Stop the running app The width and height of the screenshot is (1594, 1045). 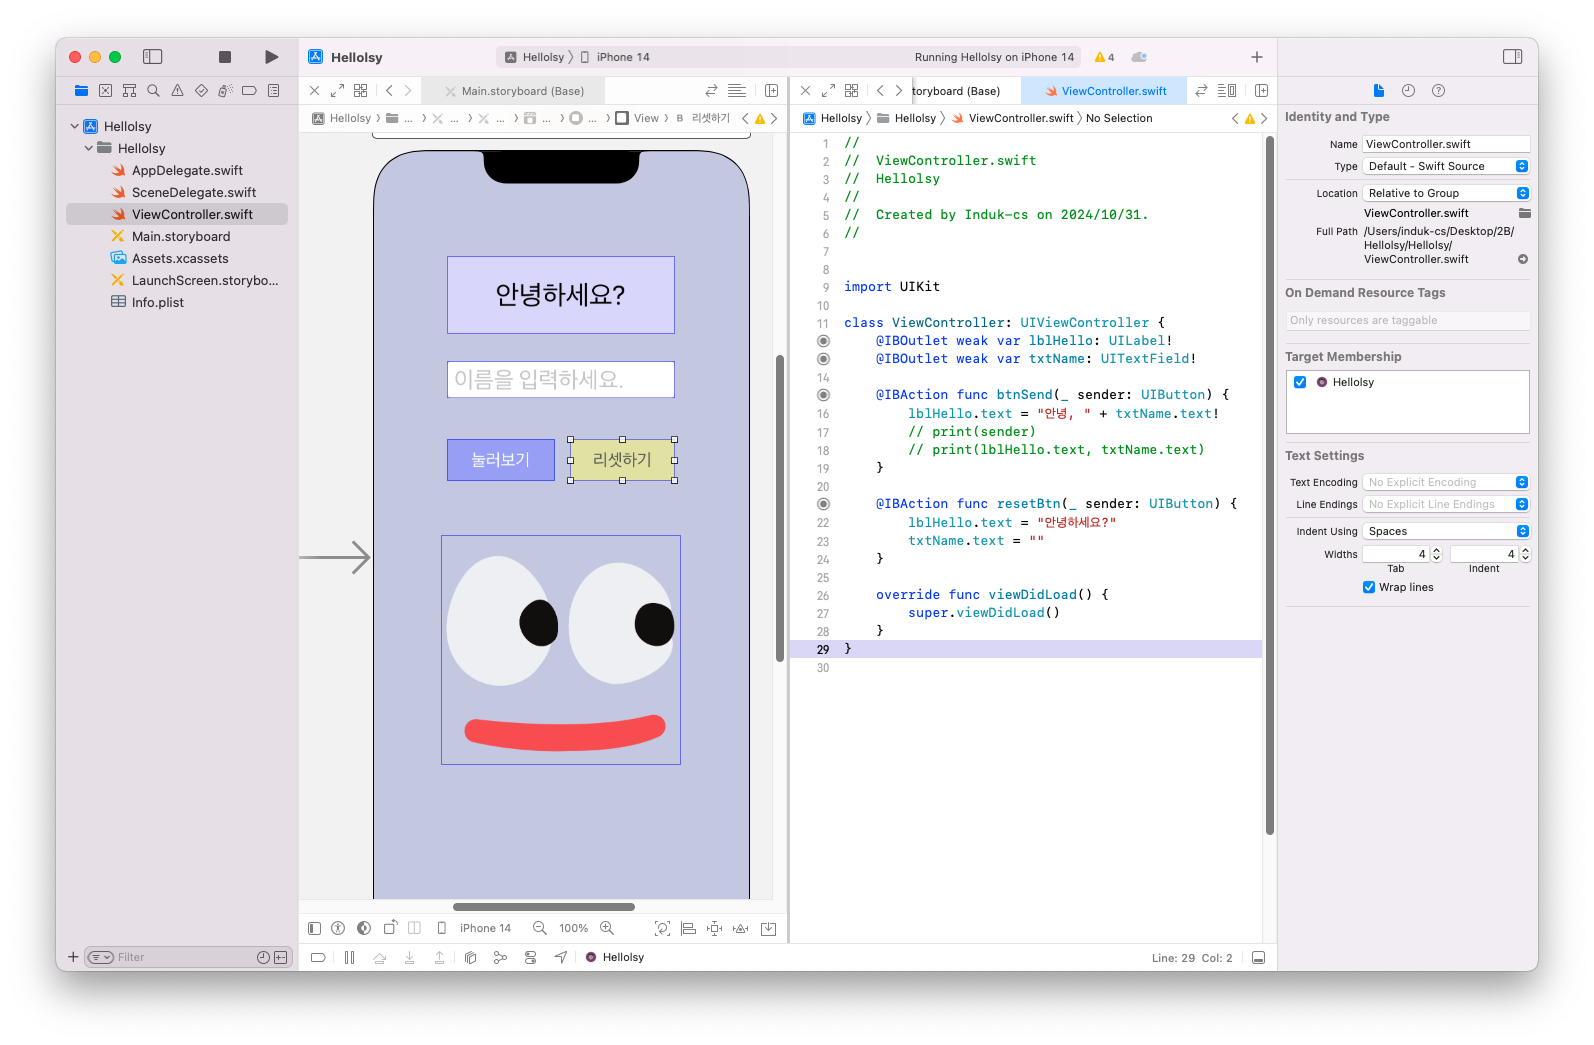[x=225, y=57]
